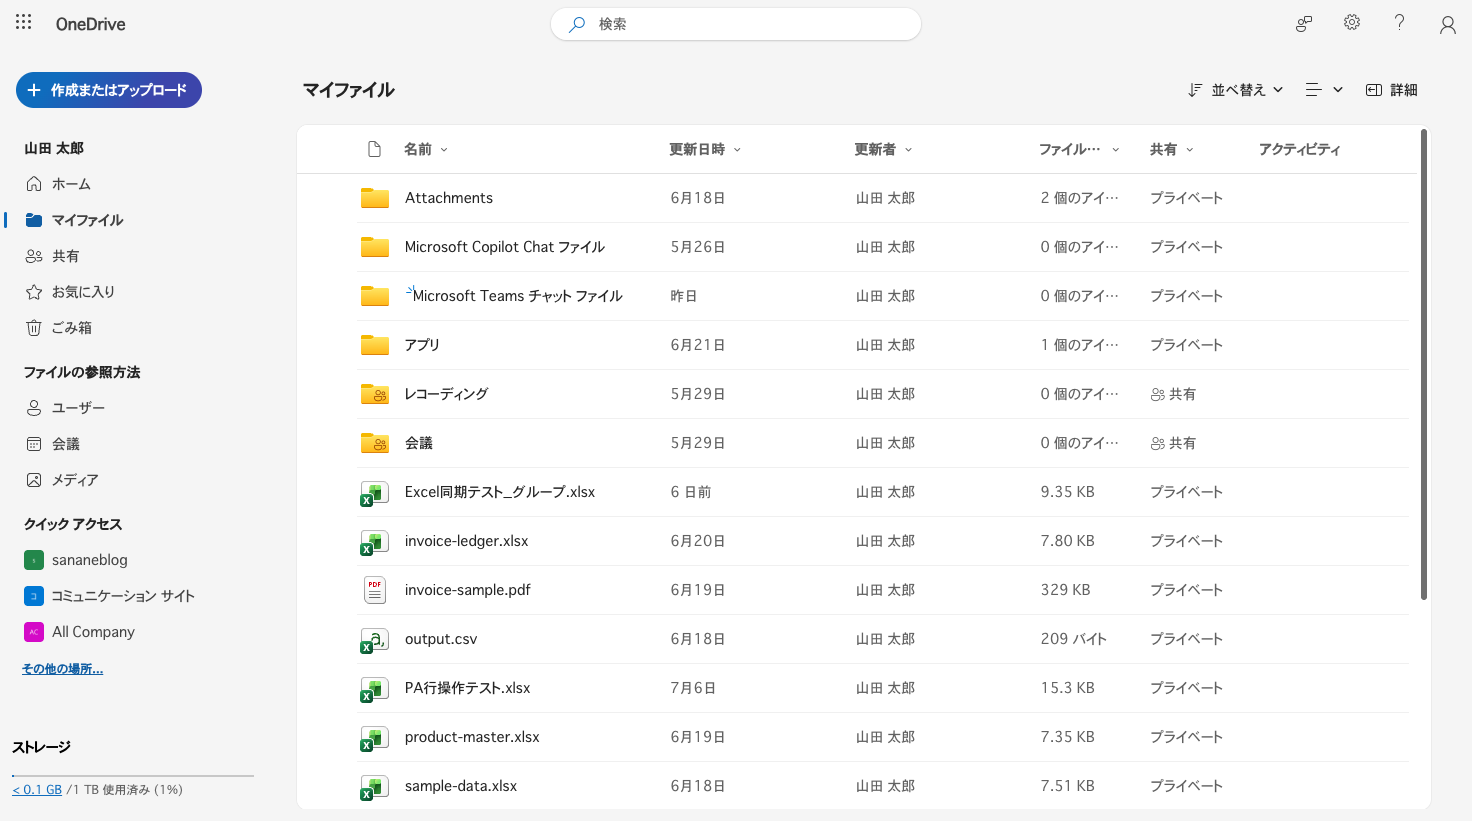Click 作成またはアップロード button
This screenshot has width=1472, height=821.
[109, 90]
